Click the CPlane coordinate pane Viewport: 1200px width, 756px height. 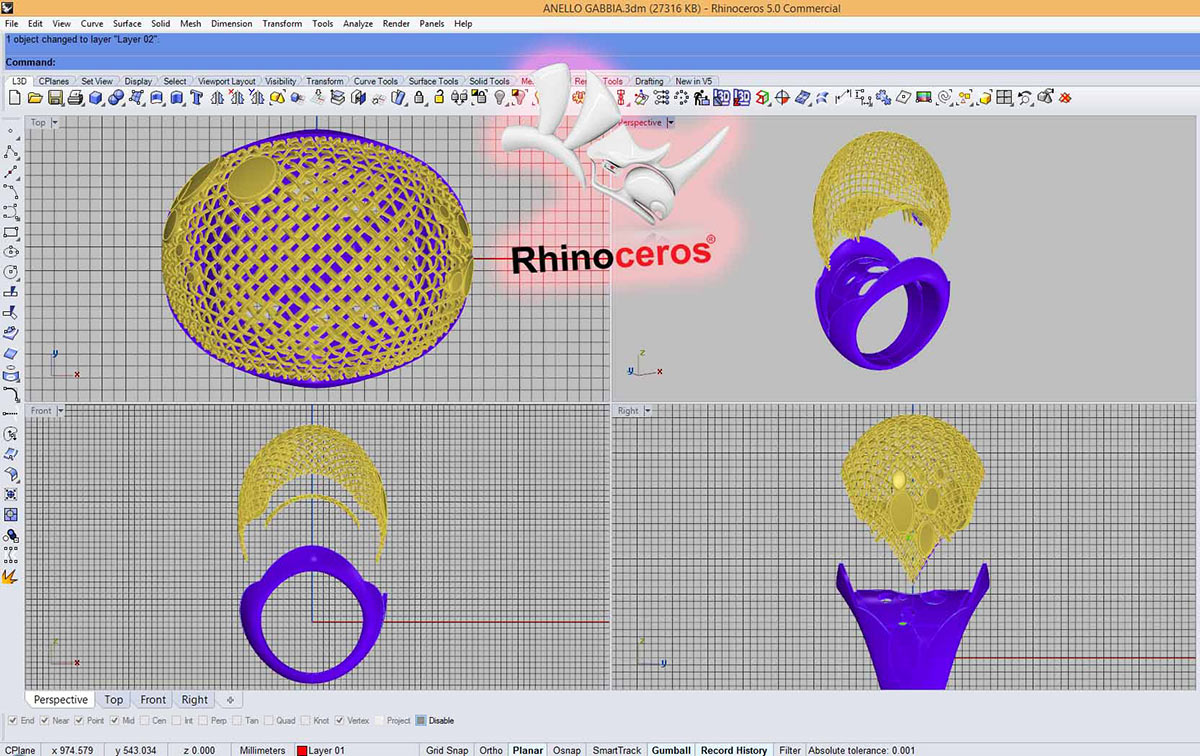tap(20, 750)
